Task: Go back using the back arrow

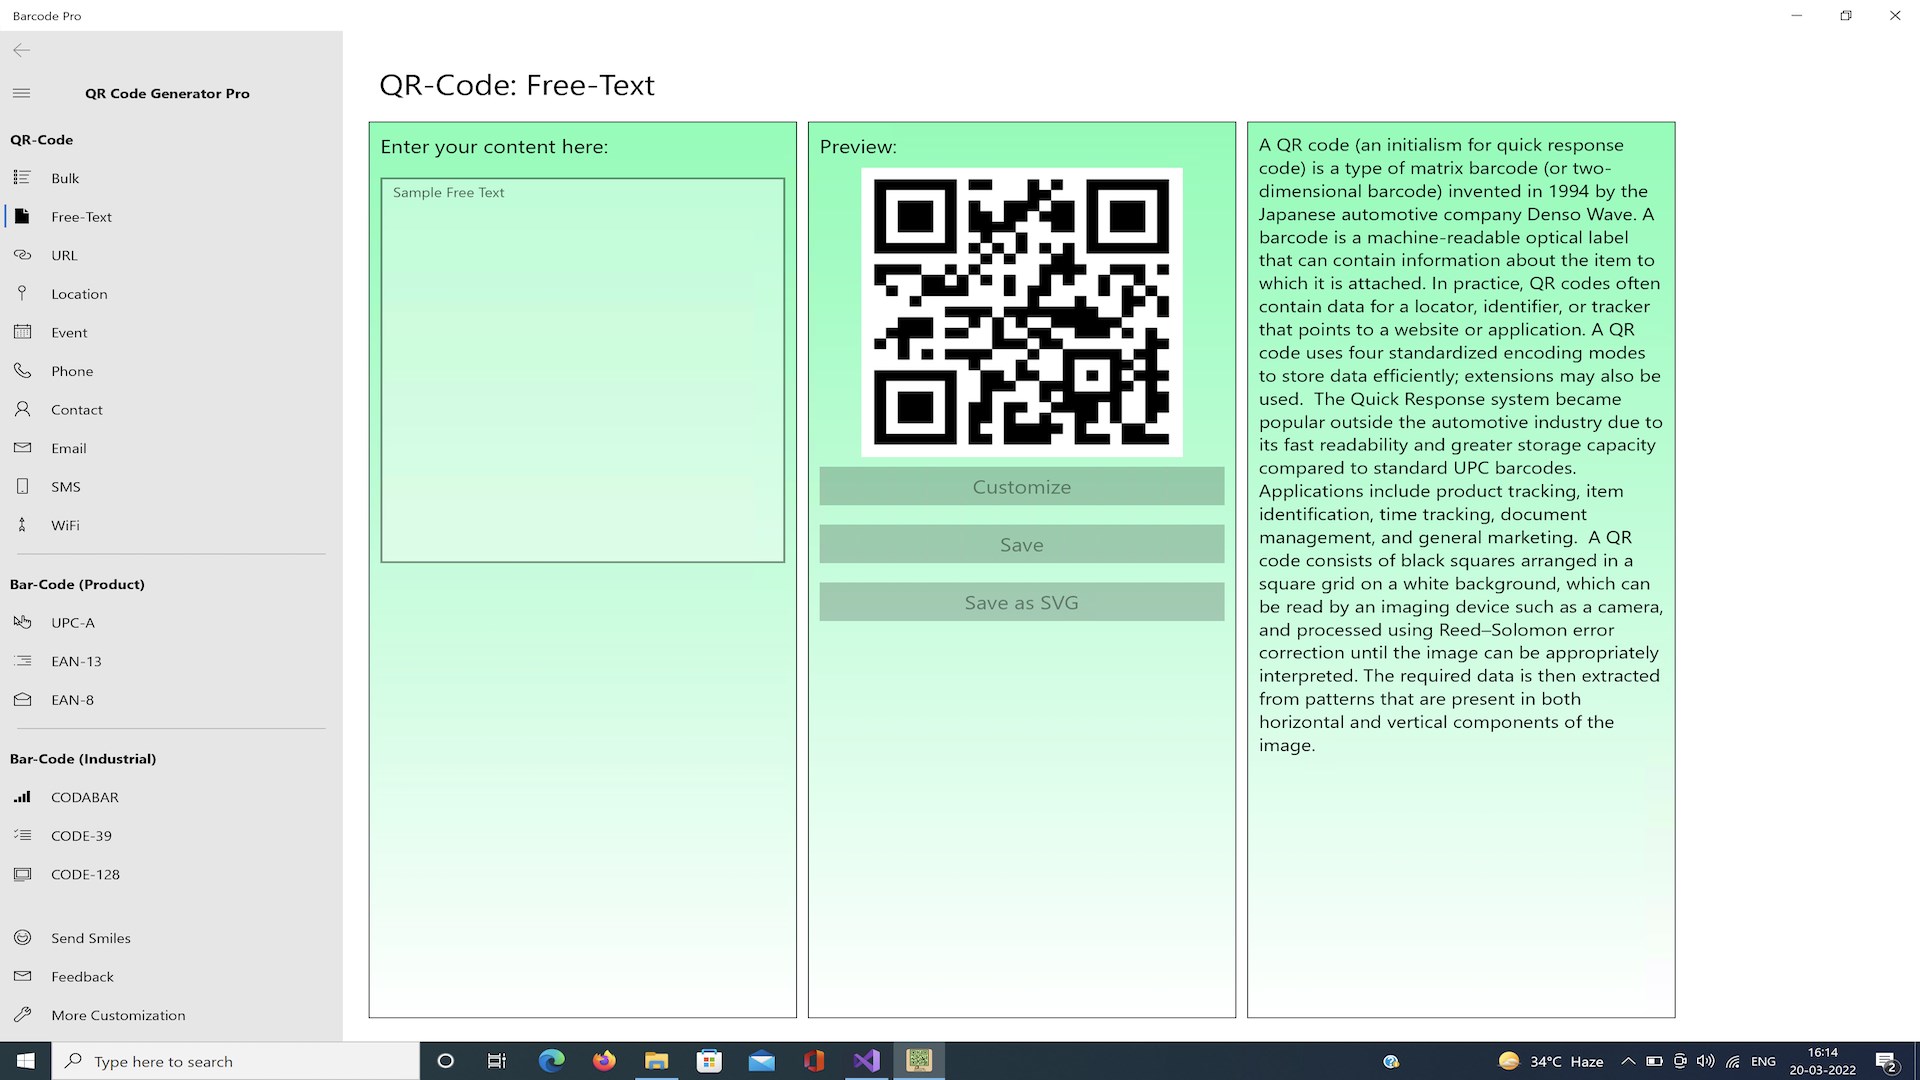Action: tap(21, 50)
